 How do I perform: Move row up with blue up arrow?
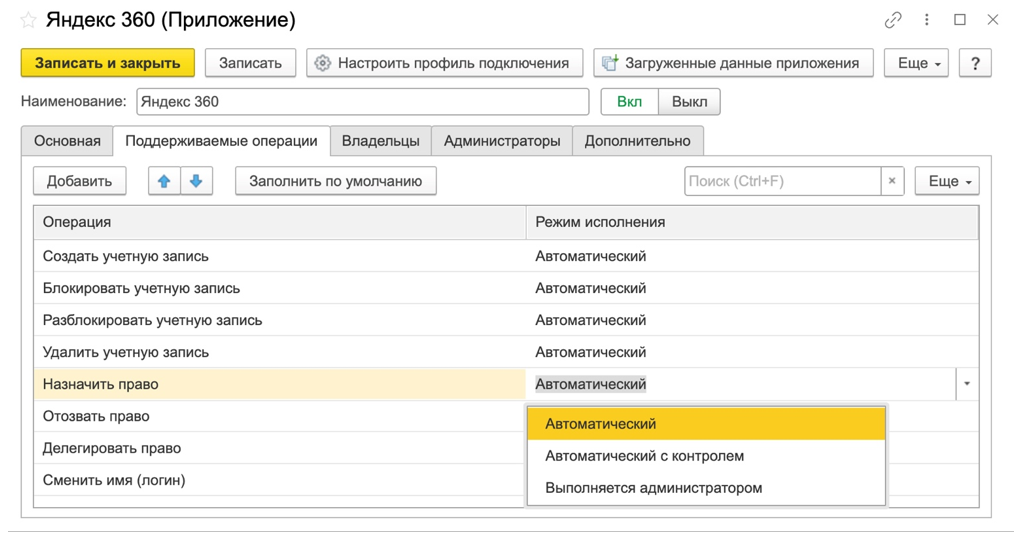click(x=164, y=181)
